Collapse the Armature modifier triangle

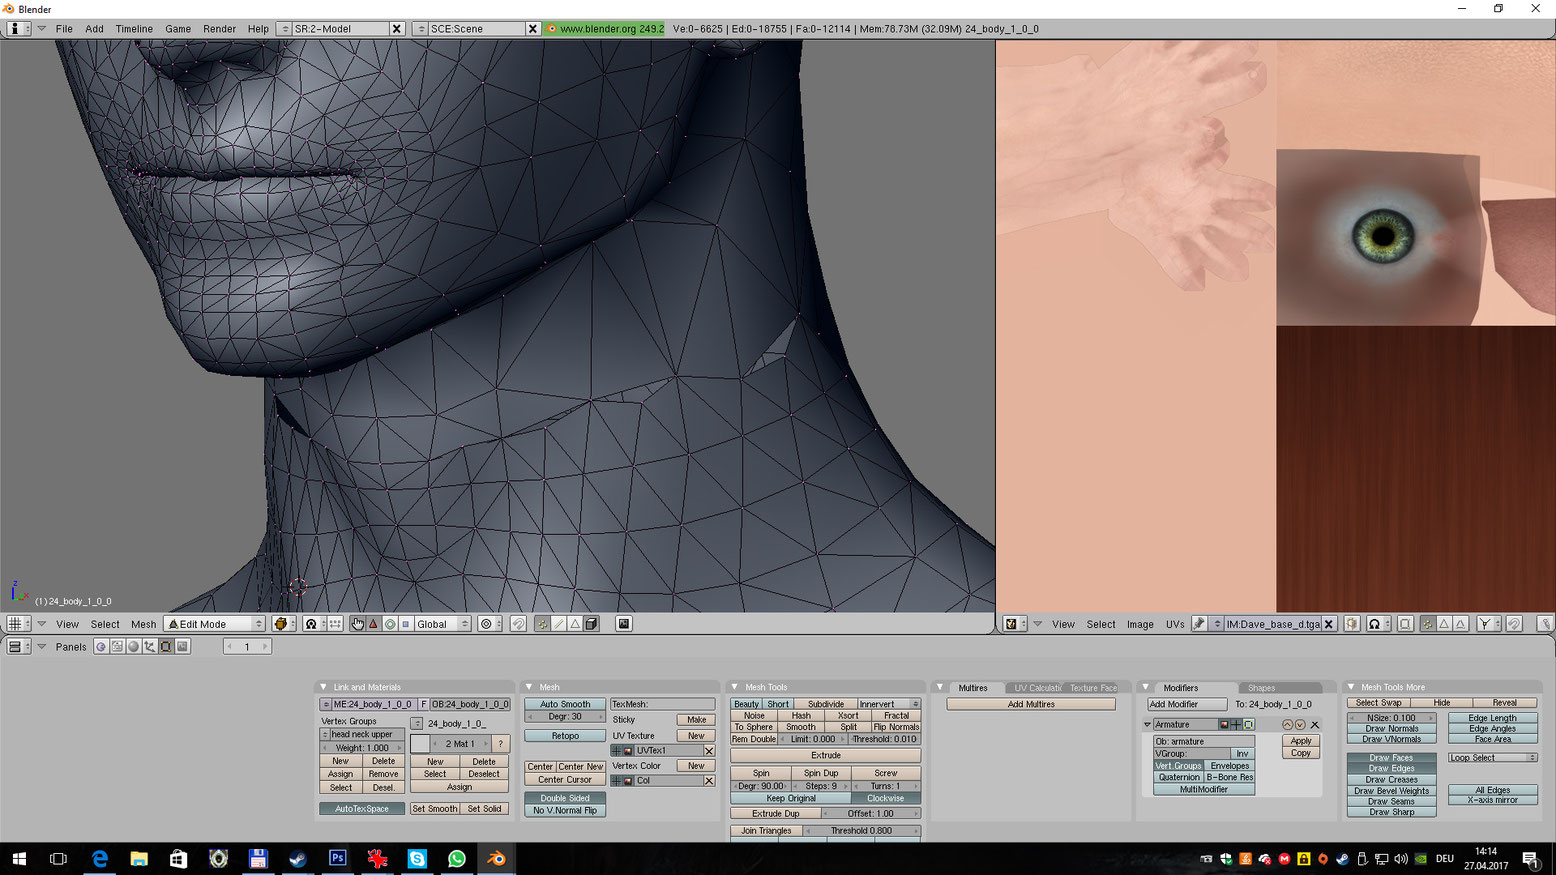[1148, 725]
